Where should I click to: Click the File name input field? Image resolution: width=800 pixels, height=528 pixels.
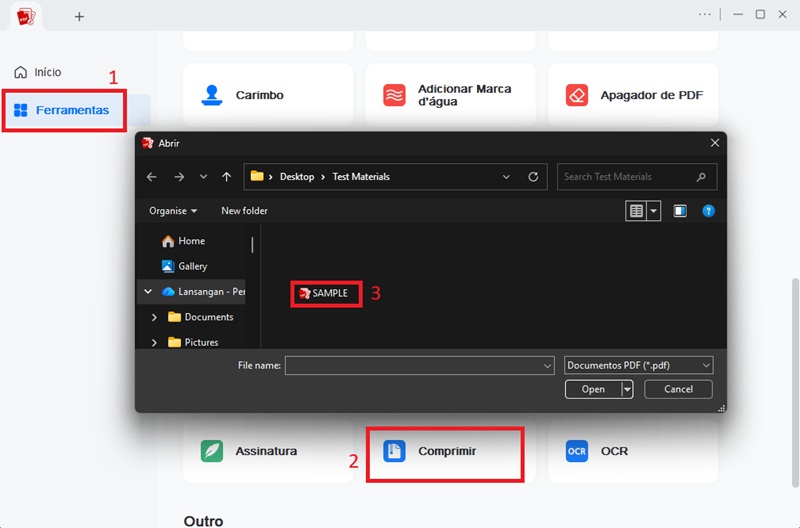(413, 366)
